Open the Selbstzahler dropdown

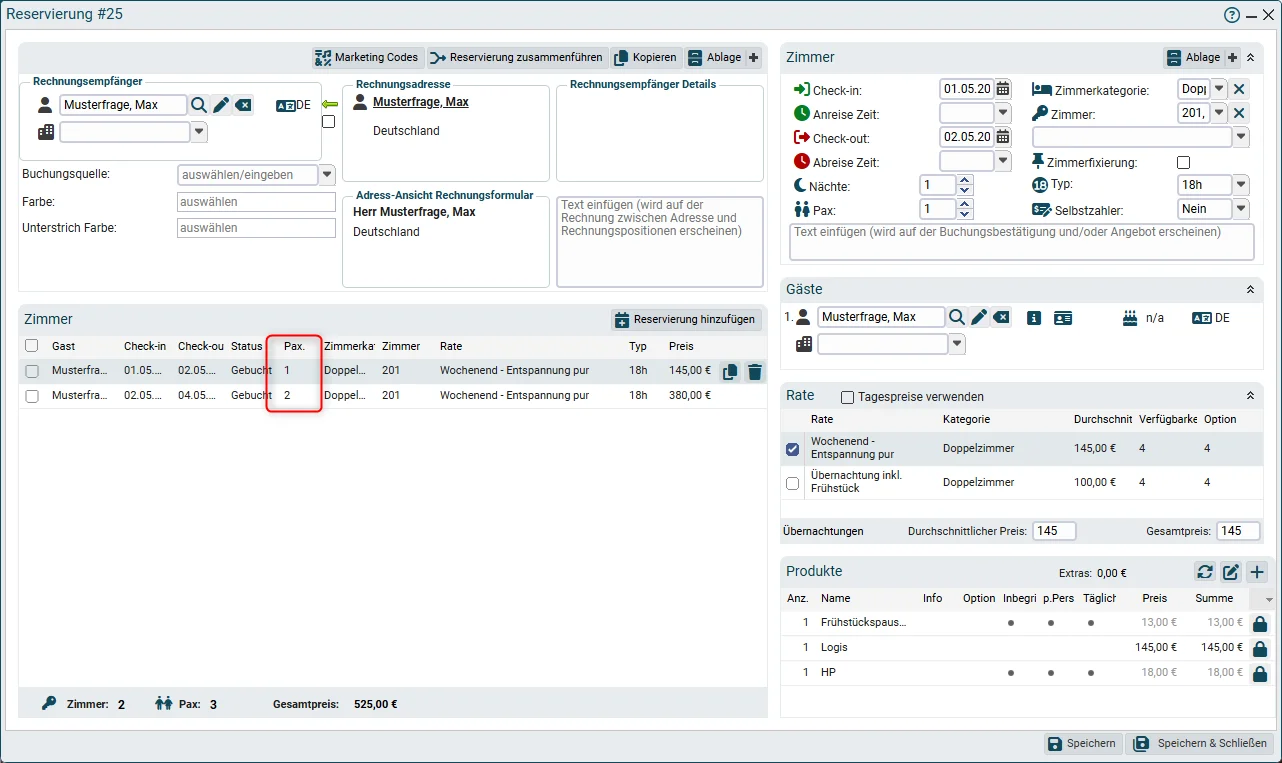(1241, 209)
